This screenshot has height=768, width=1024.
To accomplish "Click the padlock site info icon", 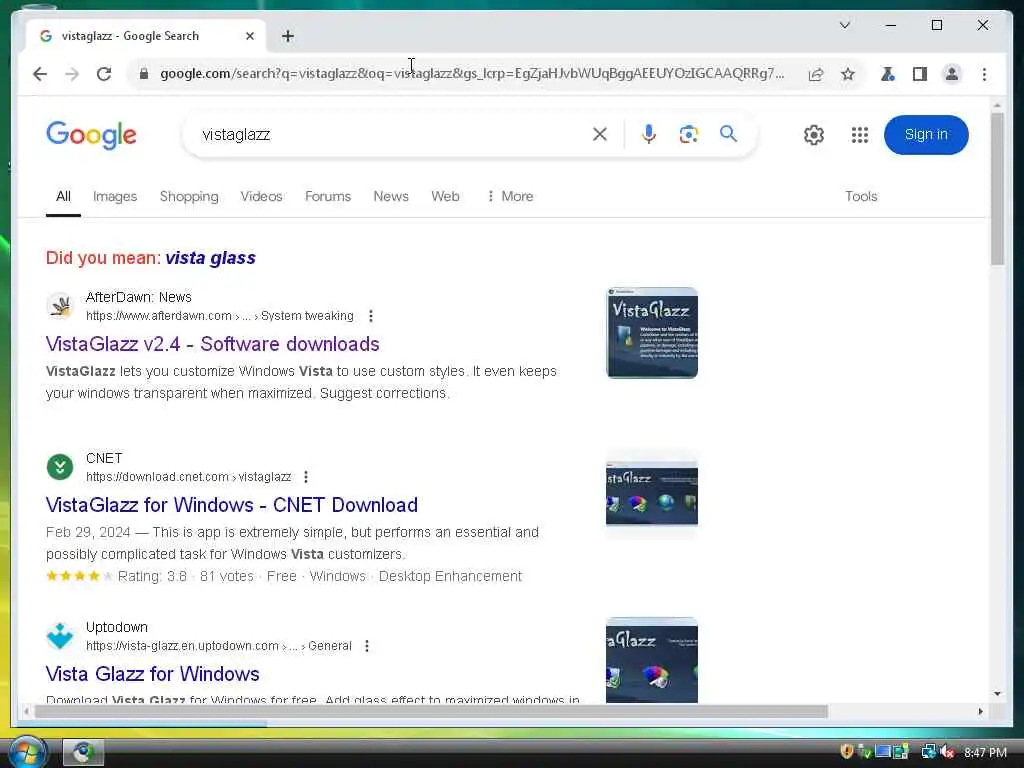I will click(x=144, y=74).
